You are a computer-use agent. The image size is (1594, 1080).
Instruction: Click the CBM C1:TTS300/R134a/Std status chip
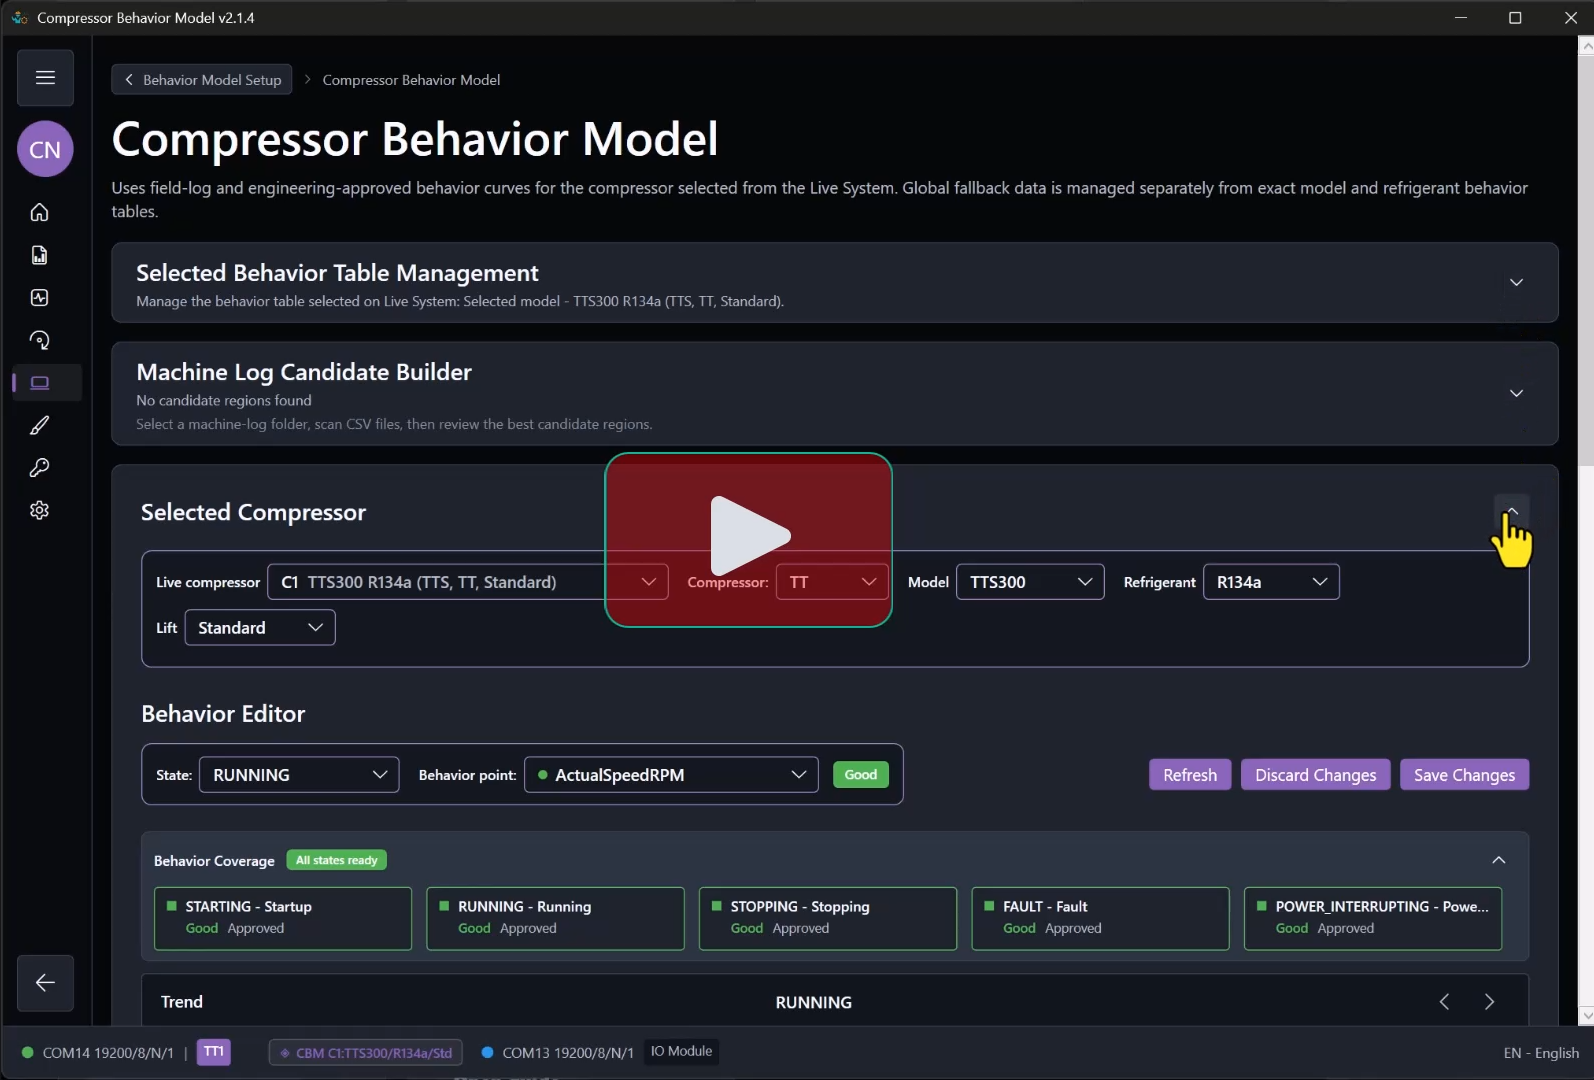click(366, 1053)
